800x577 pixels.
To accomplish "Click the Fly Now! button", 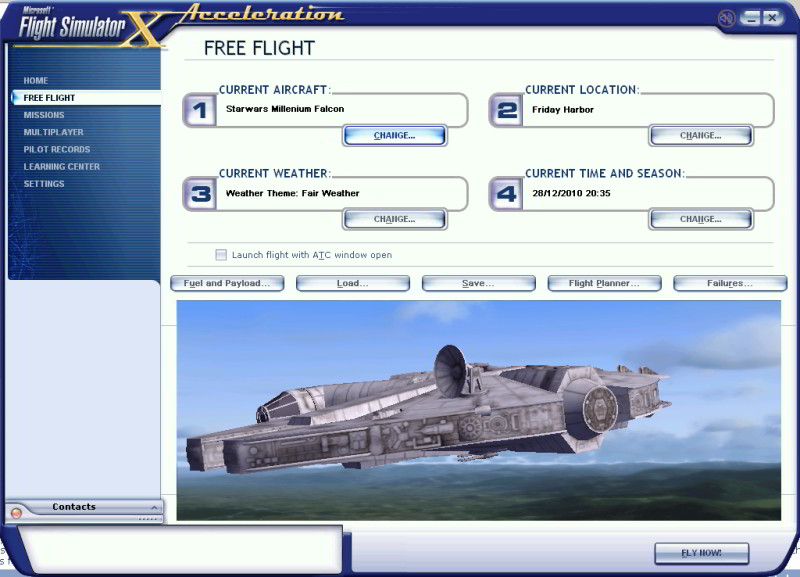I will pos(702,553).
